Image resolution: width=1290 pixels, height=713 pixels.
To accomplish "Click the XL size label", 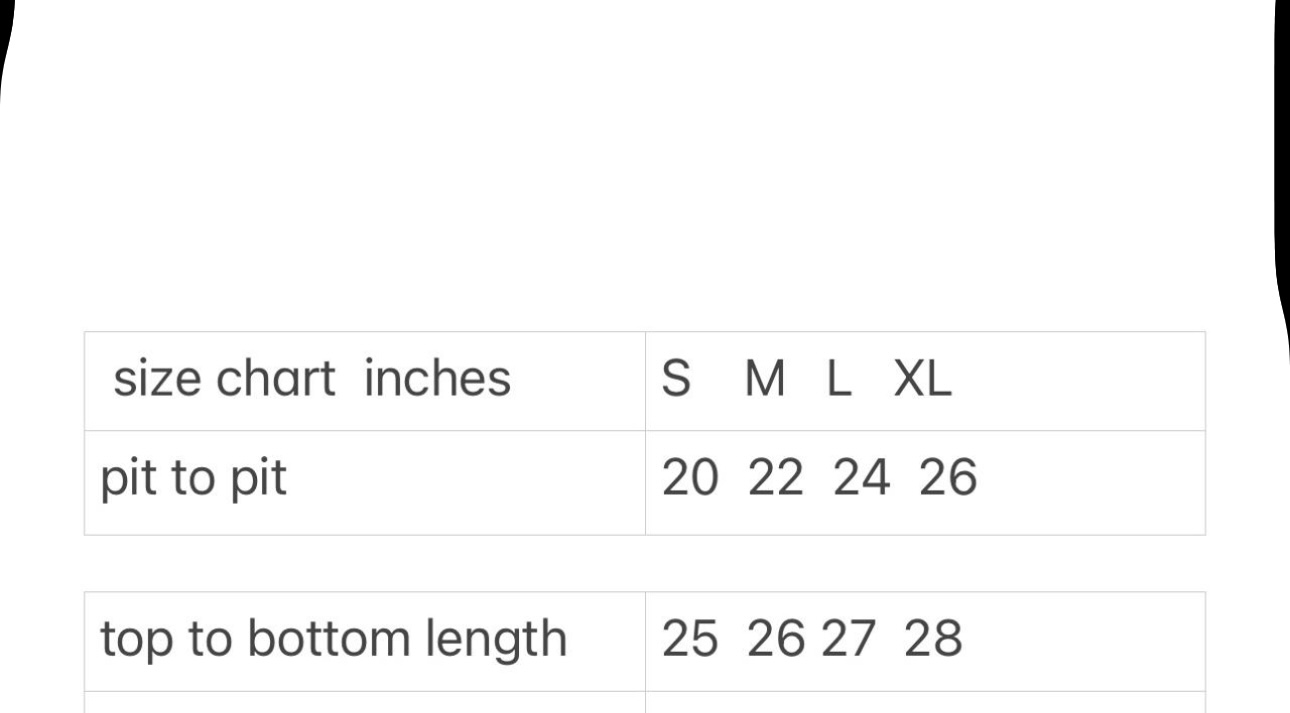I will pos(922,380).
